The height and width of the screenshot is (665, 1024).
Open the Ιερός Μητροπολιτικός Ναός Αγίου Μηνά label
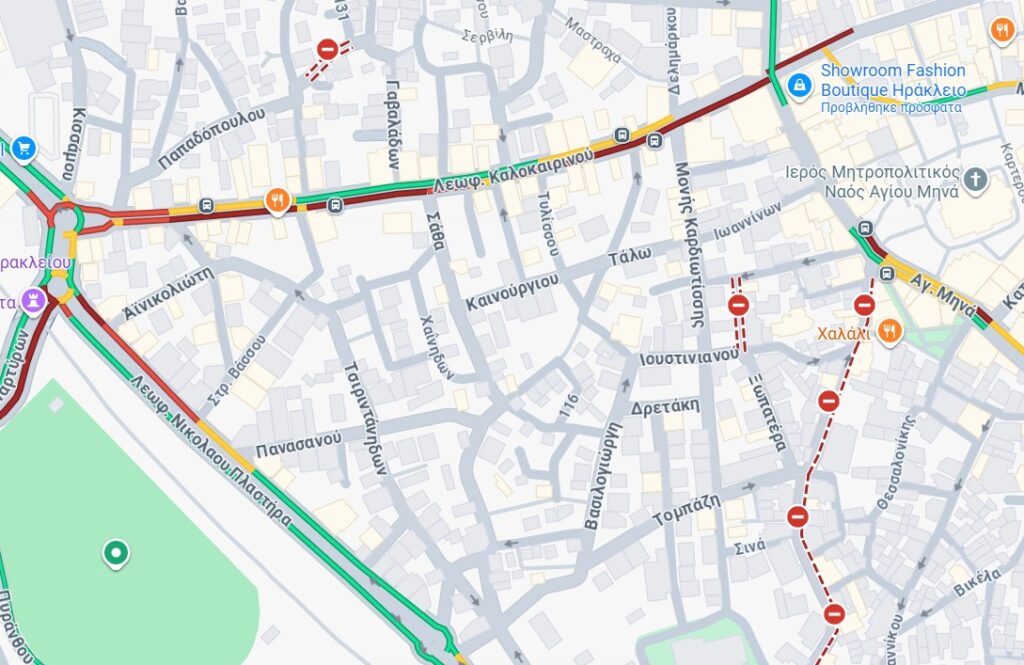(x=872, y=182)
